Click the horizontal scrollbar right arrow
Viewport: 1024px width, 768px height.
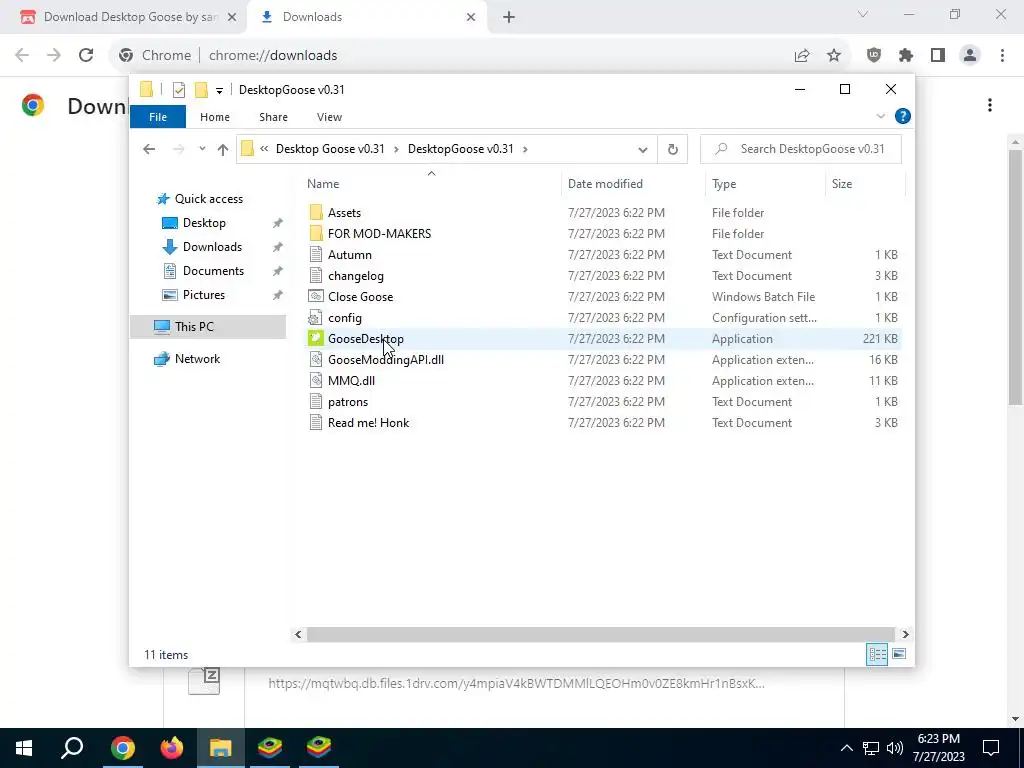905,634
